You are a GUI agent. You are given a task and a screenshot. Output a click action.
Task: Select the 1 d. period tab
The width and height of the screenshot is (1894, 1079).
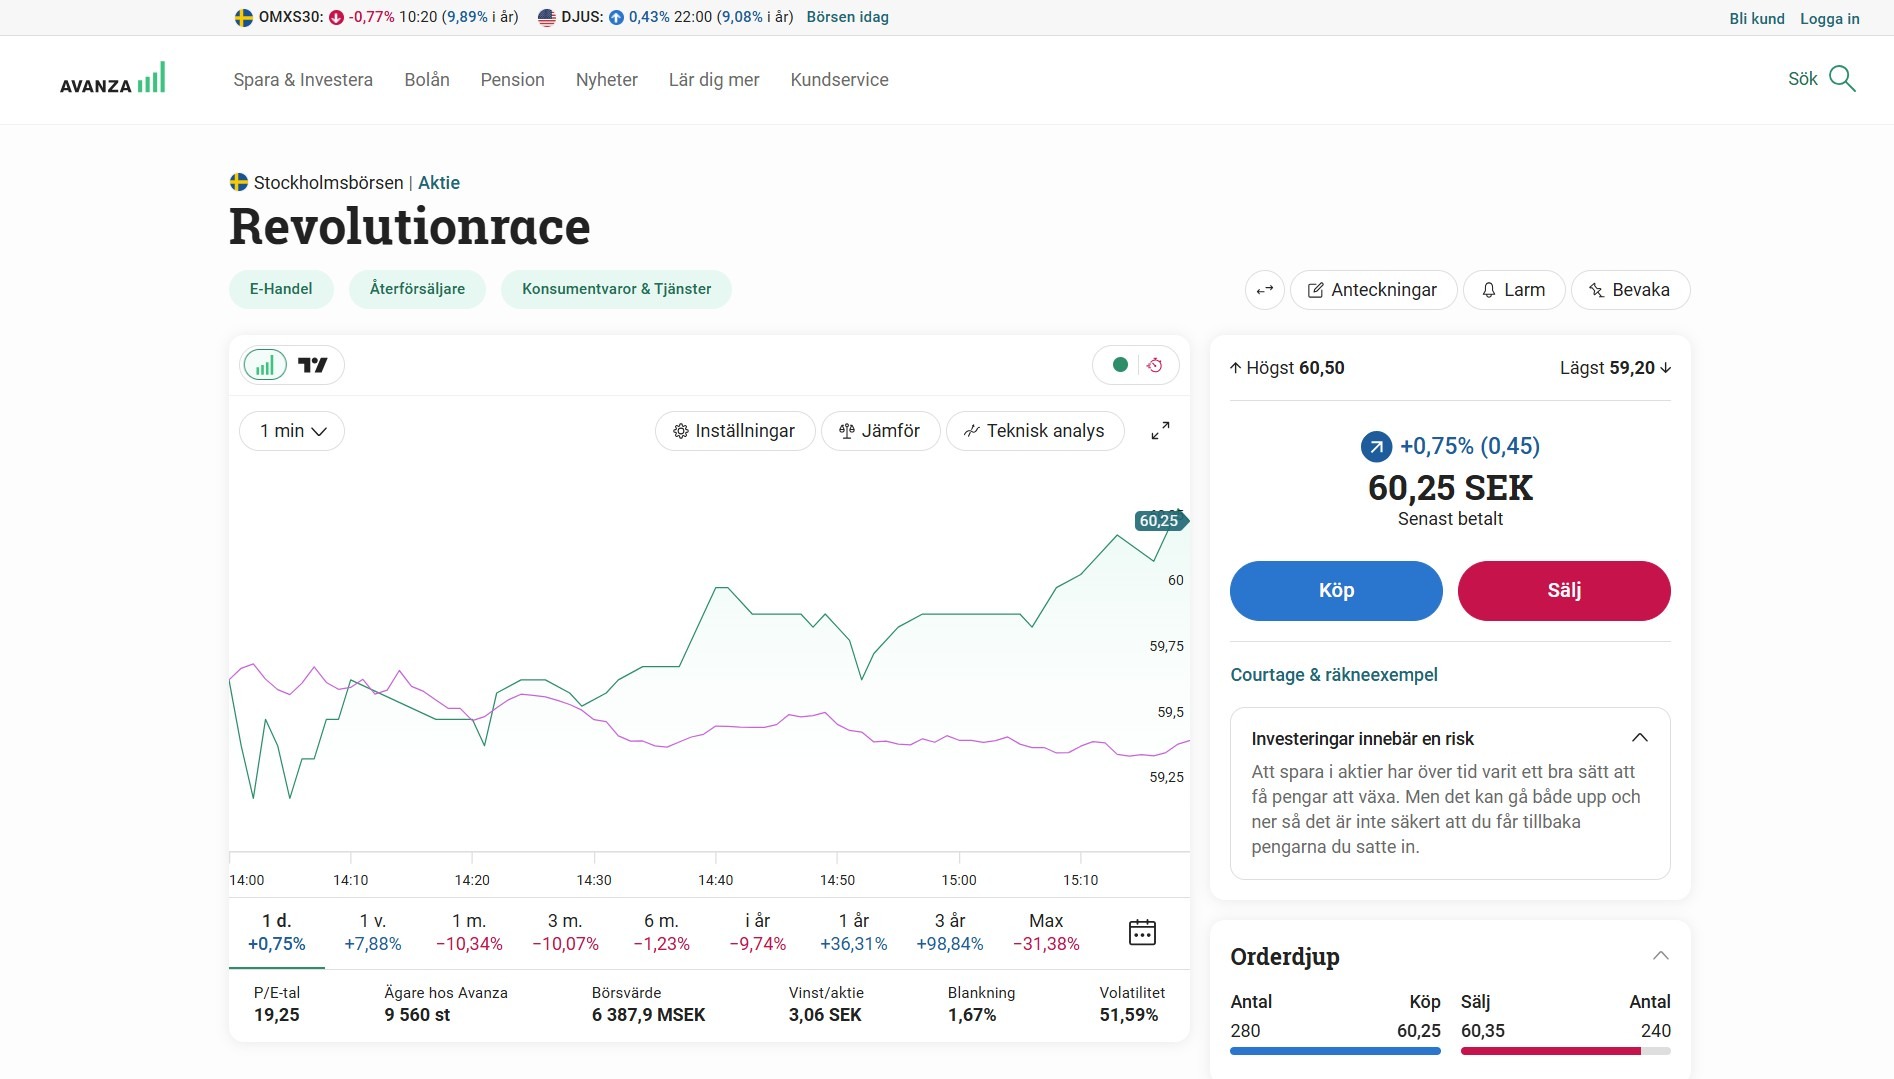click(277, 932)
